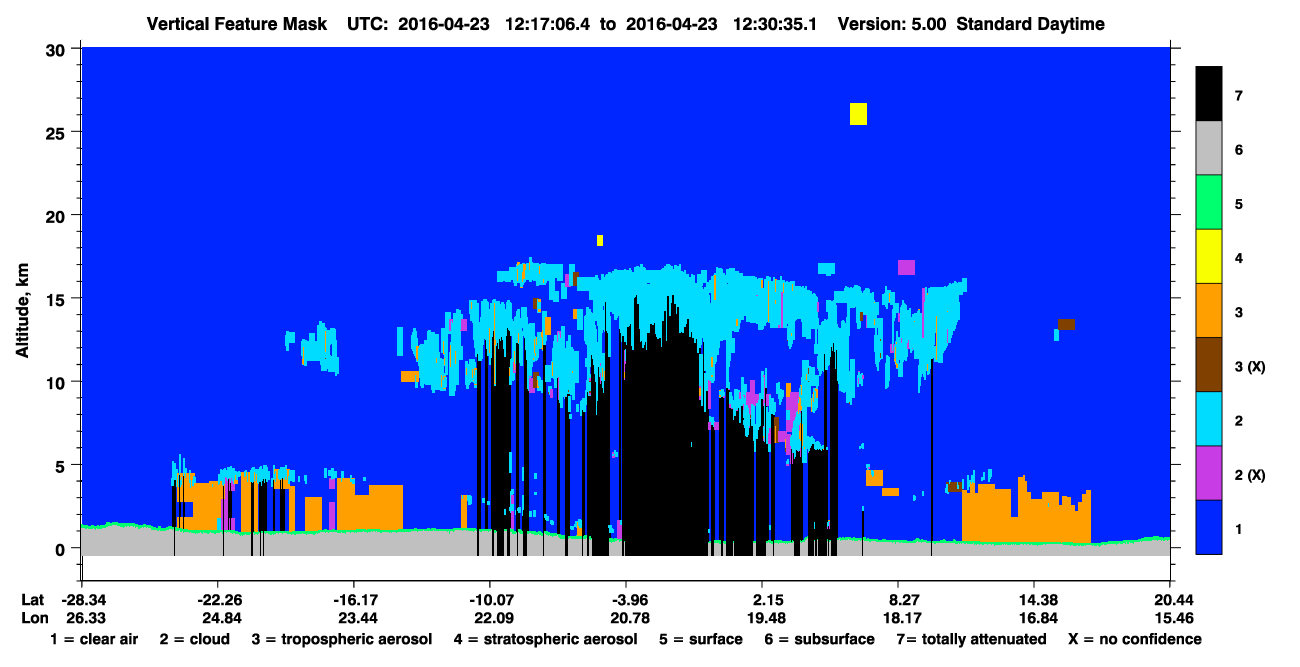Image resolution: width=1300 pixels, height=667 pixels.
Task: Click the longitude value 26.33
Action: pos(85,618)
